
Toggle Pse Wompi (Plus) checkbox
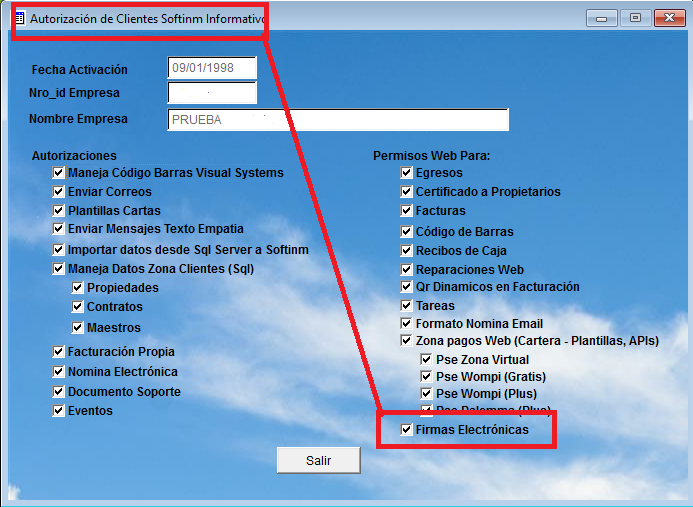point(426,393)
